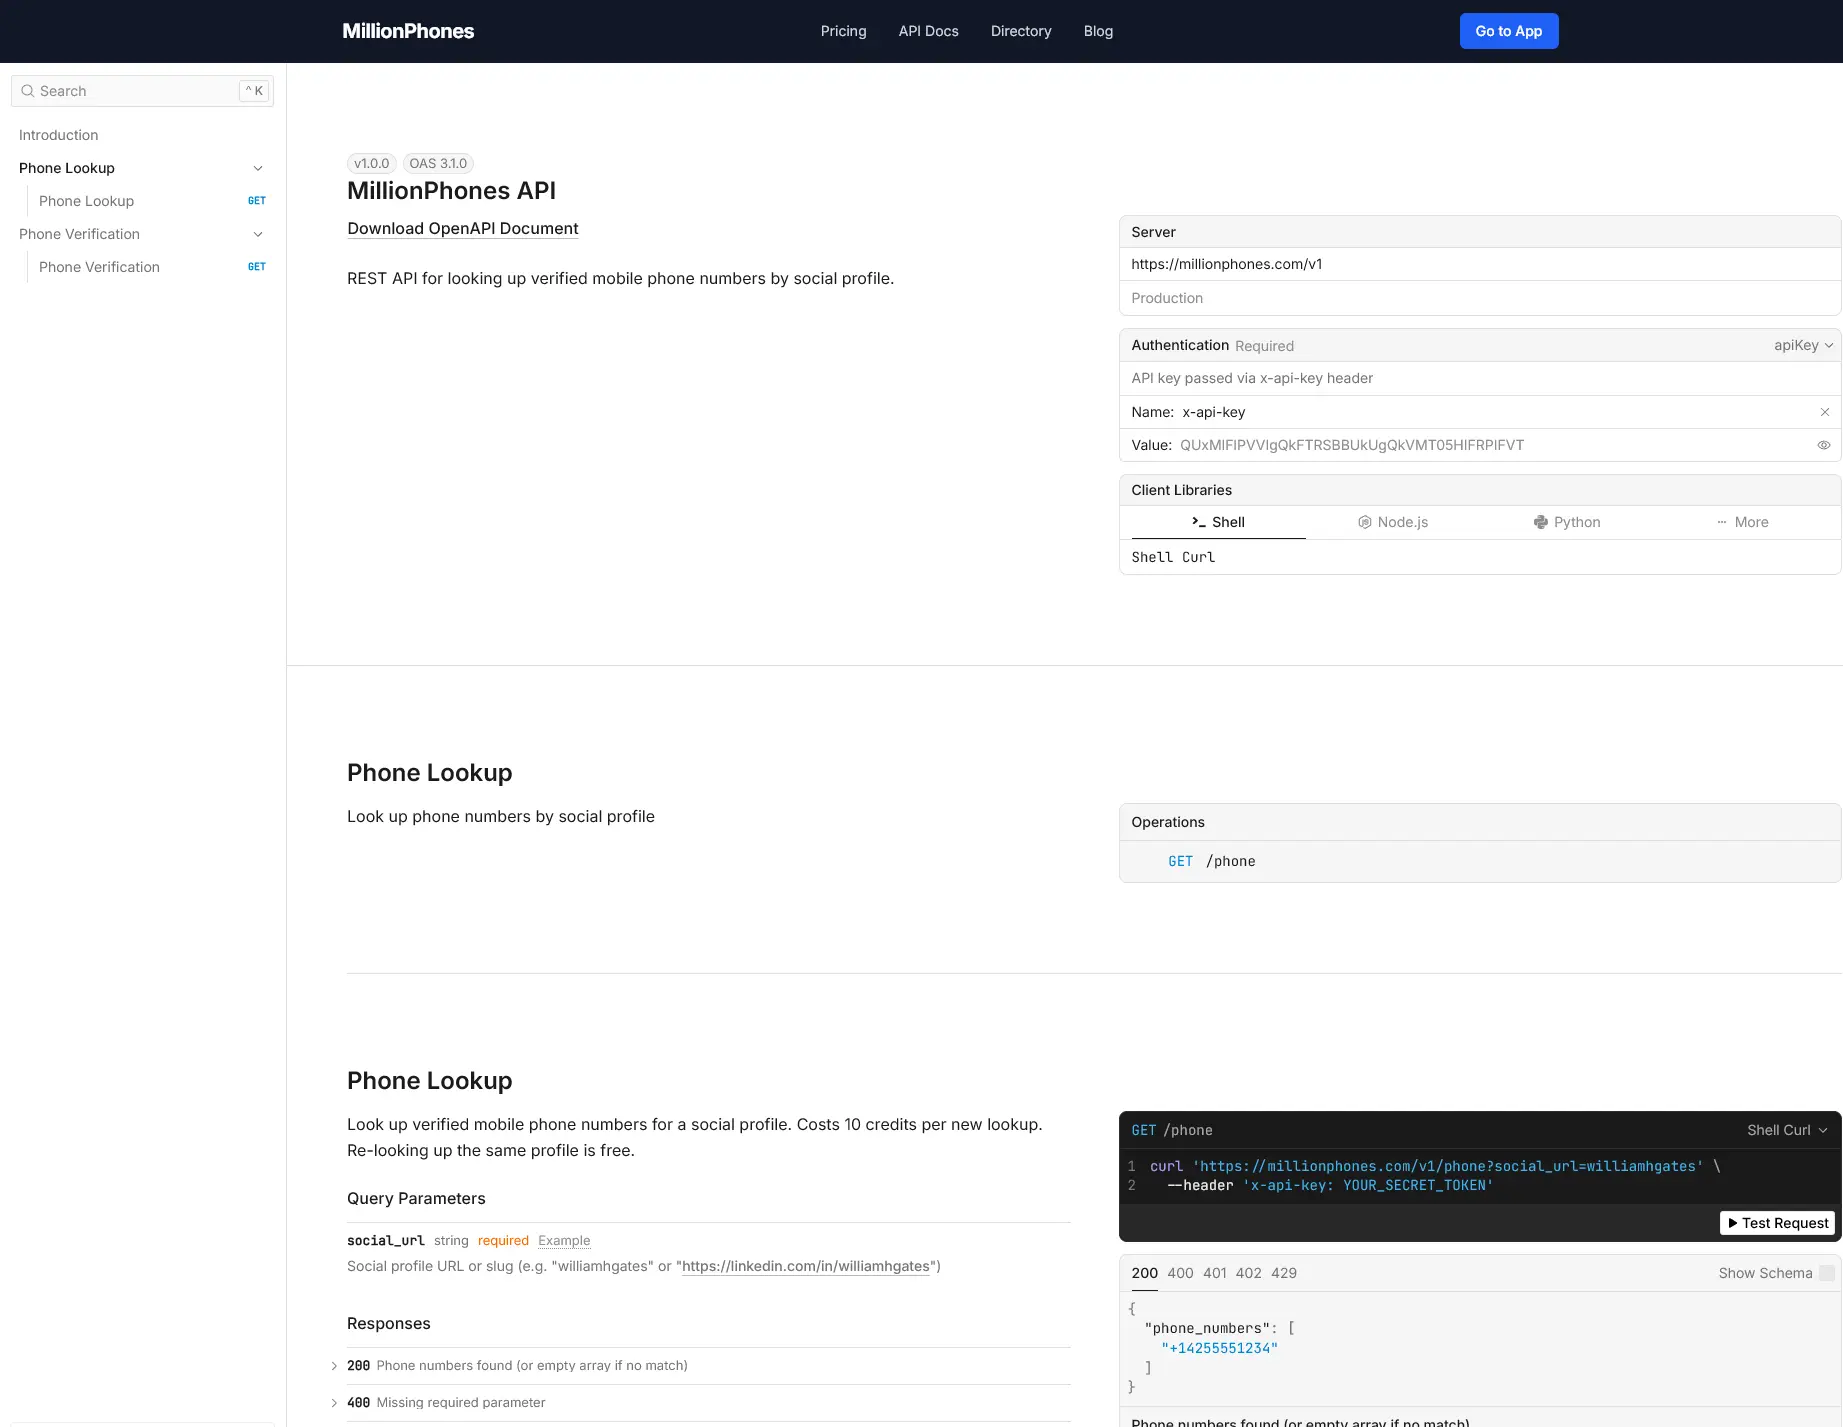Click the Go to App button

tap(1509, 31)
